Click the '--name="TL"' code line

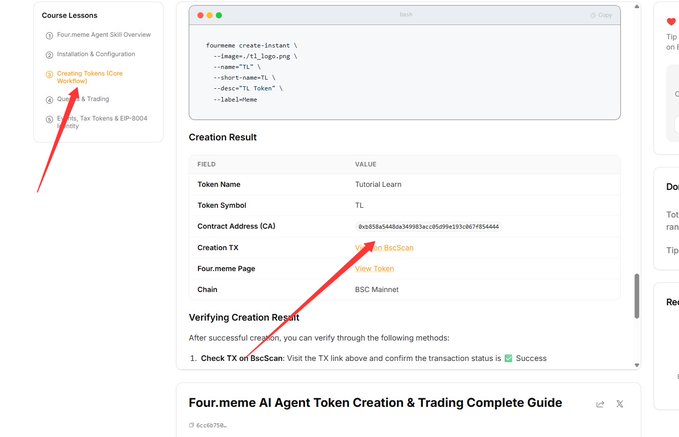(237, 67)
